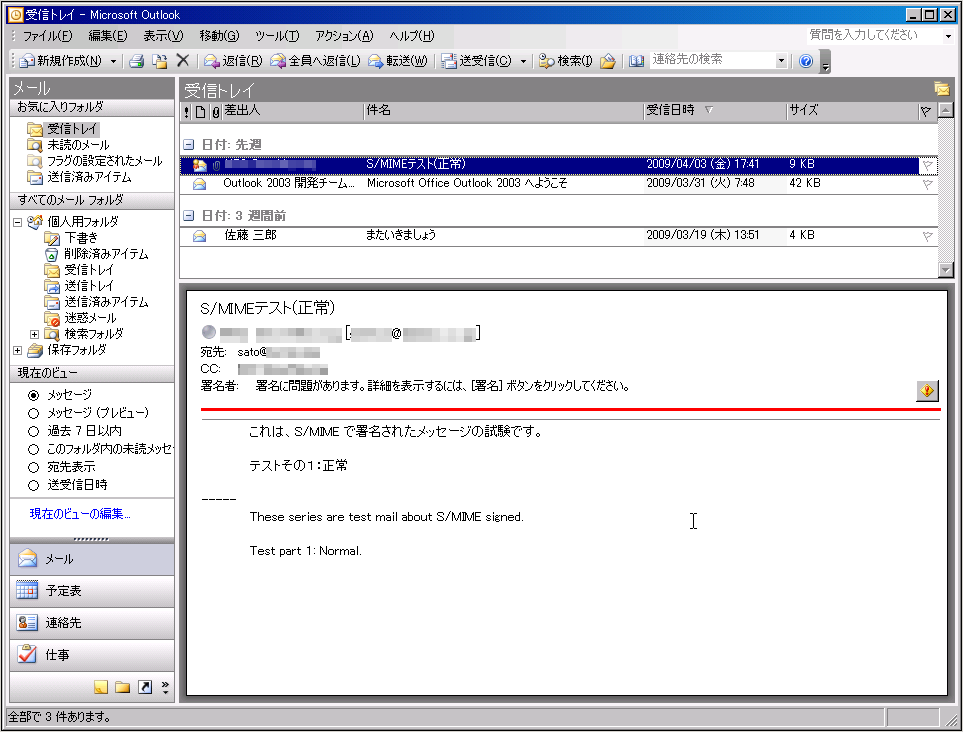963x732 pixels.
Task: Open the 連絡先の検索 dropdown arrow
Action: click(x=781, y=60)
